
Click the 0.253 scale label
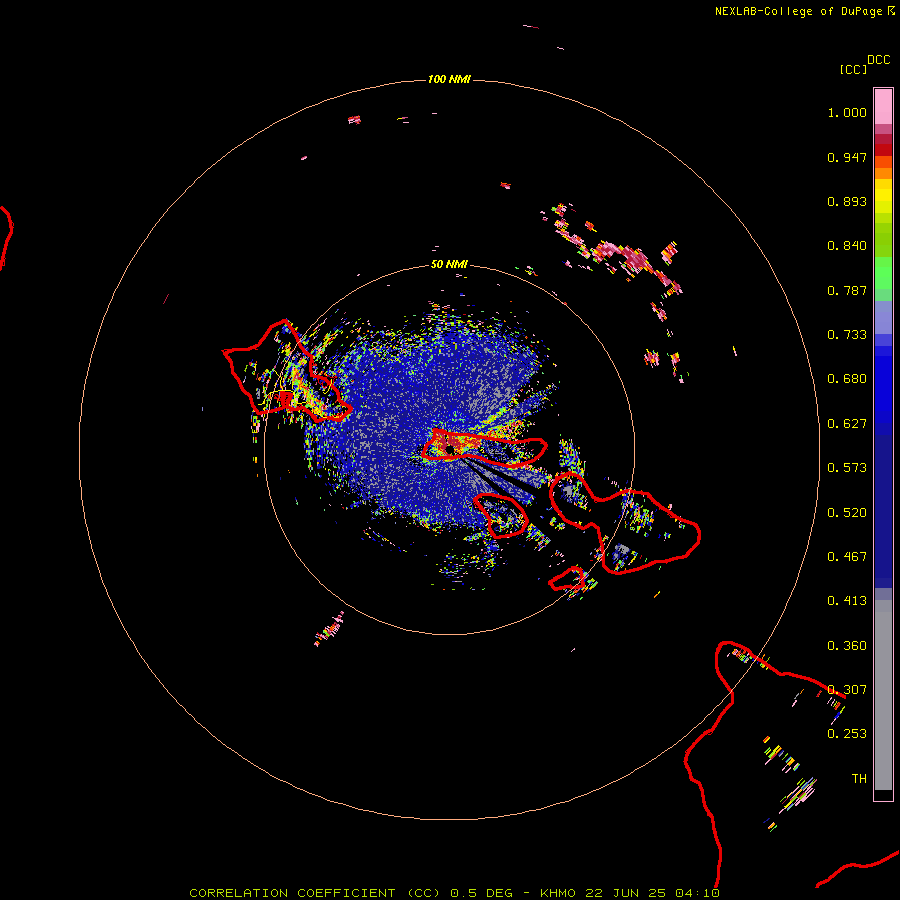[x=847, y=734]
